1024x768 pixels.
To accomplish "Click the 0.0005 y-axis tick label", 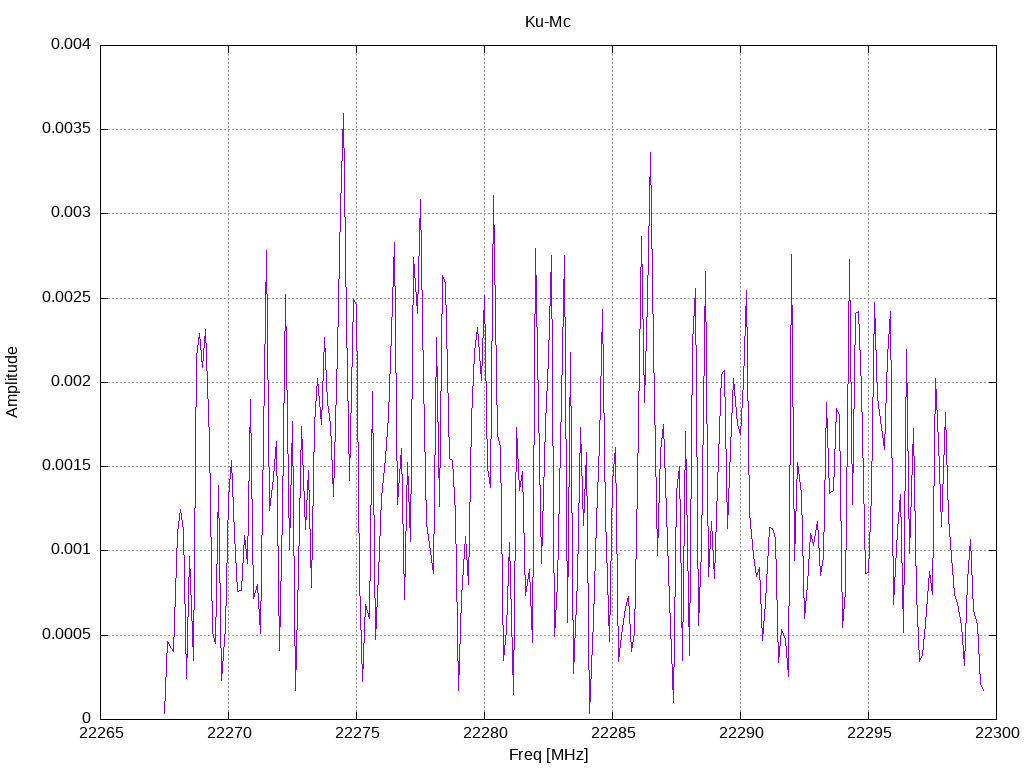I will pyautogui.click(x=66, y=634).
